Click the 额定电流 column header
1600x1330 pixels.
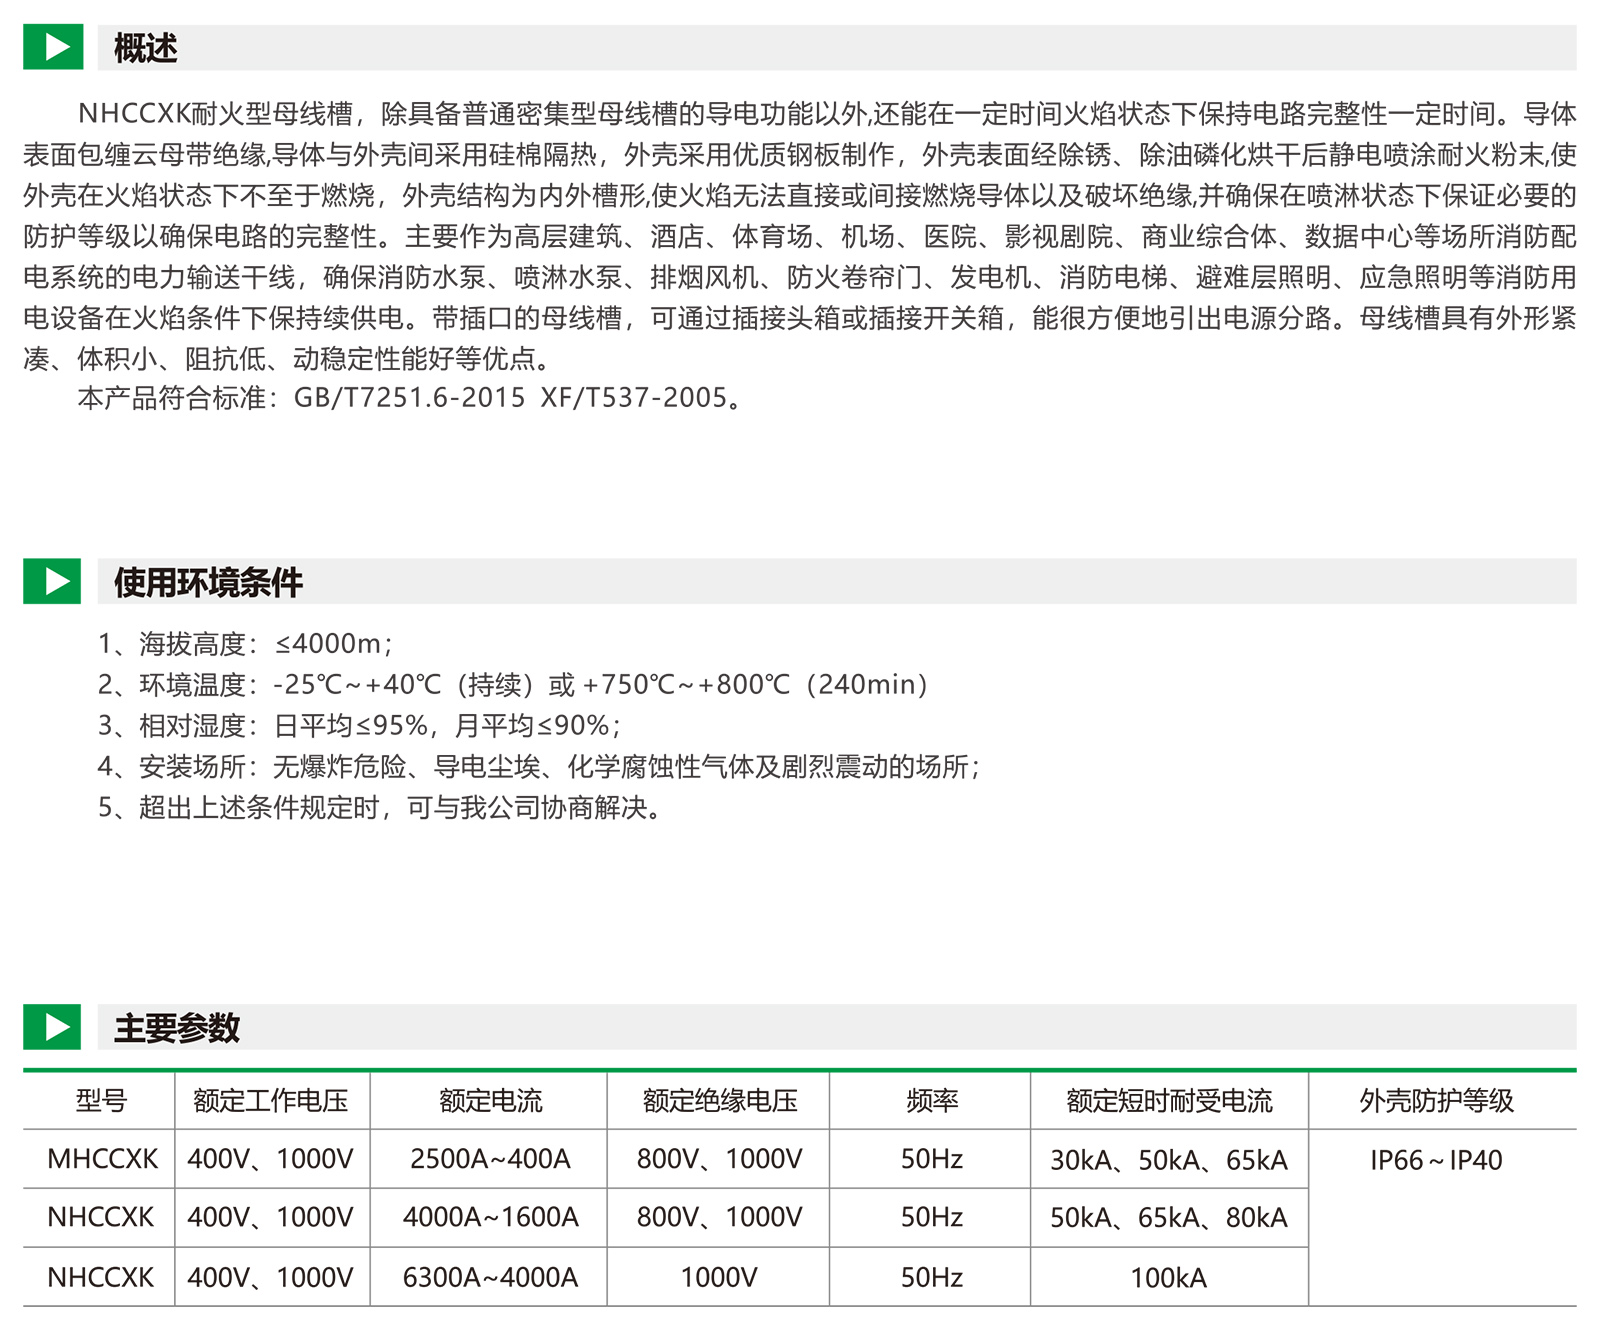[490, 1101]
